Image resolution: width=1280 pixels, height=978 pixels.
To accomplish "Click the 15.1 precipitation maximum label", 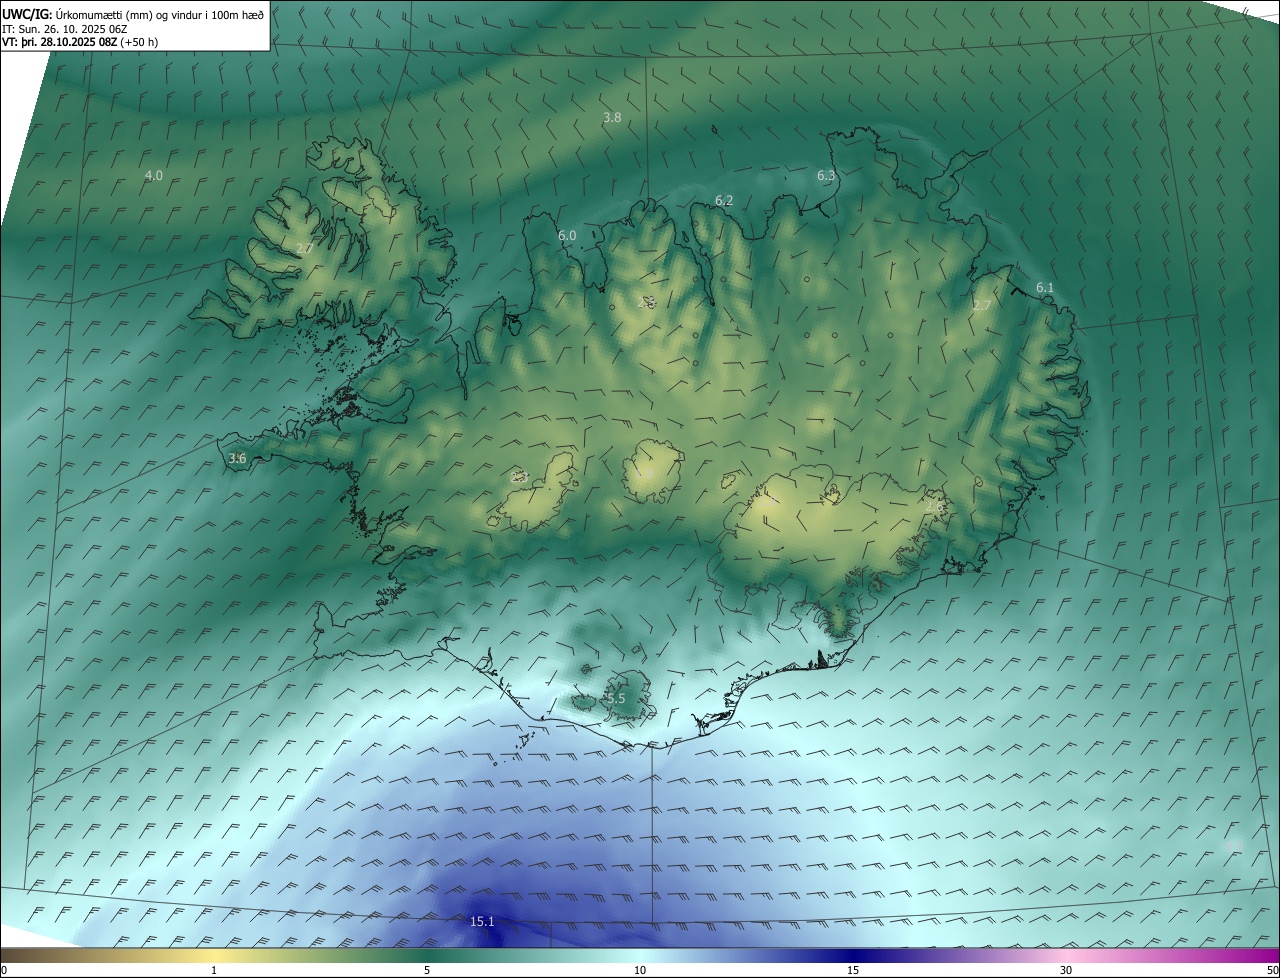I will click(x=482, y=921).
